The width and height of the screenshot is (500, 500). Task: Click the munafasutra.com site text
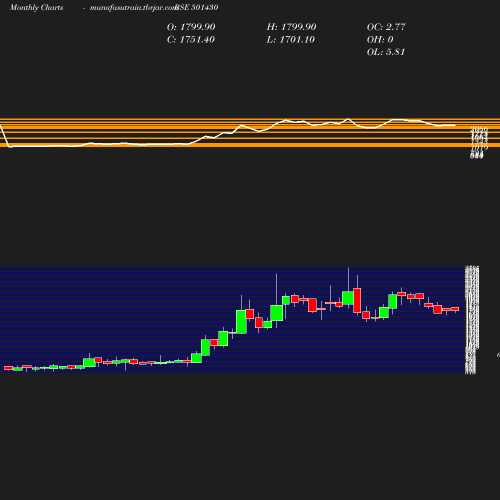point(133,7)
